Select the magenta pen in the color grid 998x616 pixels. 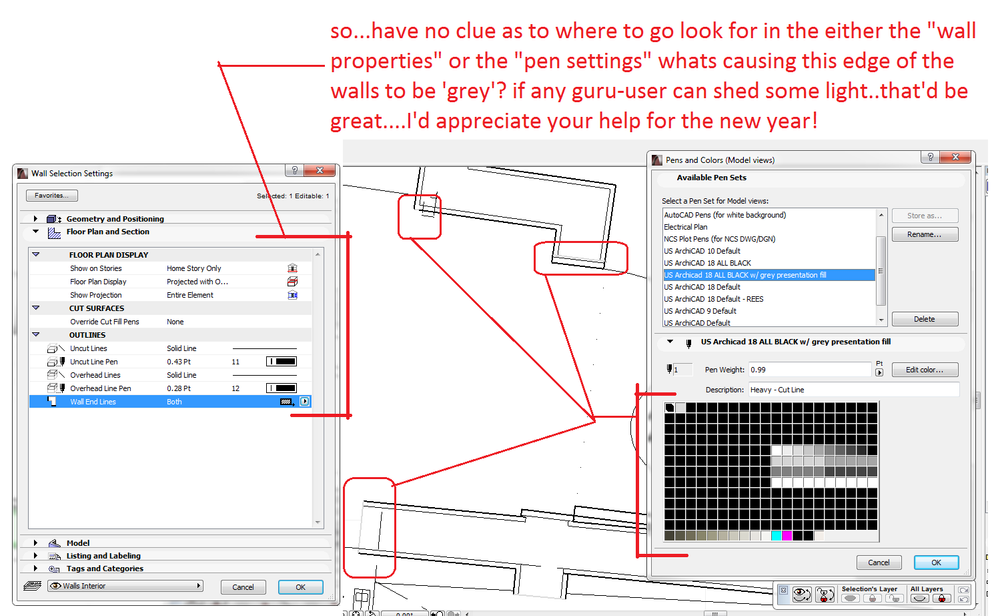(x=787, y=536)
